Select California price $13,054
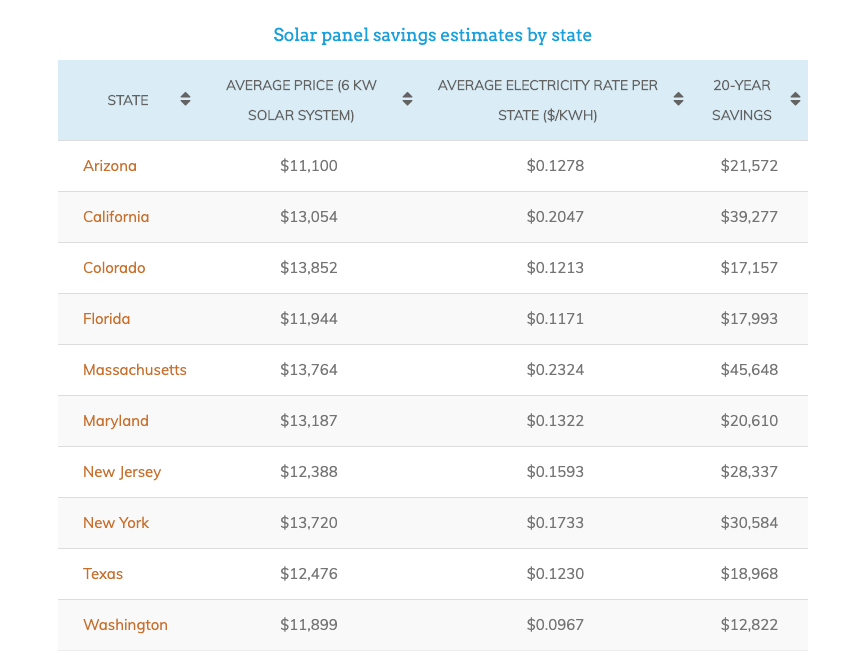Screen dimensions: 863x671 309,217
